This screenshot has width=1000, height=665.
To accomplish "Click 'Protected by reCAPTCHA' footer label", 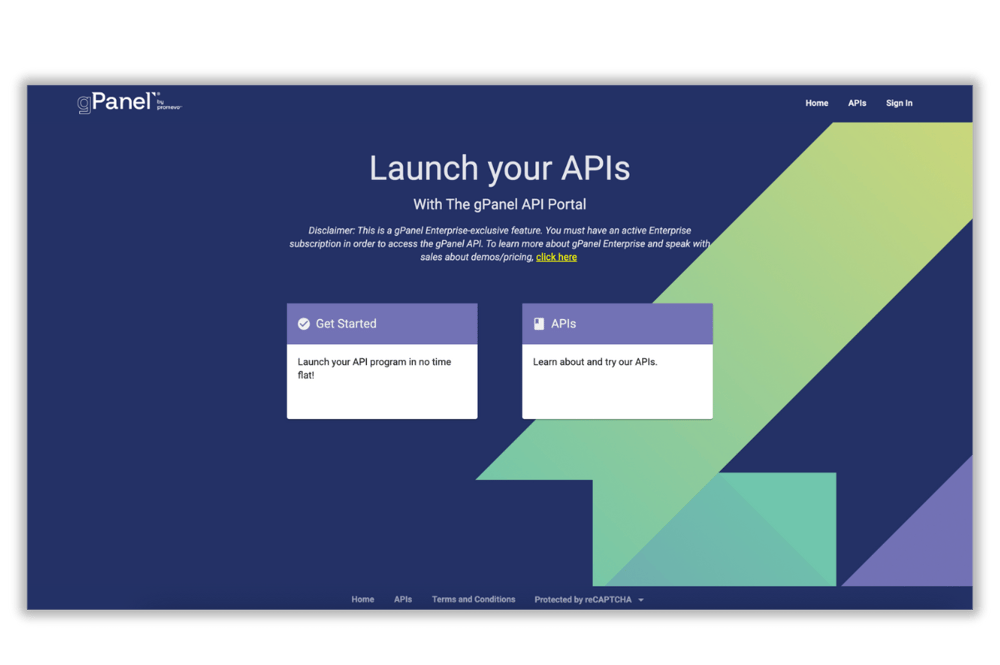I will click(x=583, y=599).
